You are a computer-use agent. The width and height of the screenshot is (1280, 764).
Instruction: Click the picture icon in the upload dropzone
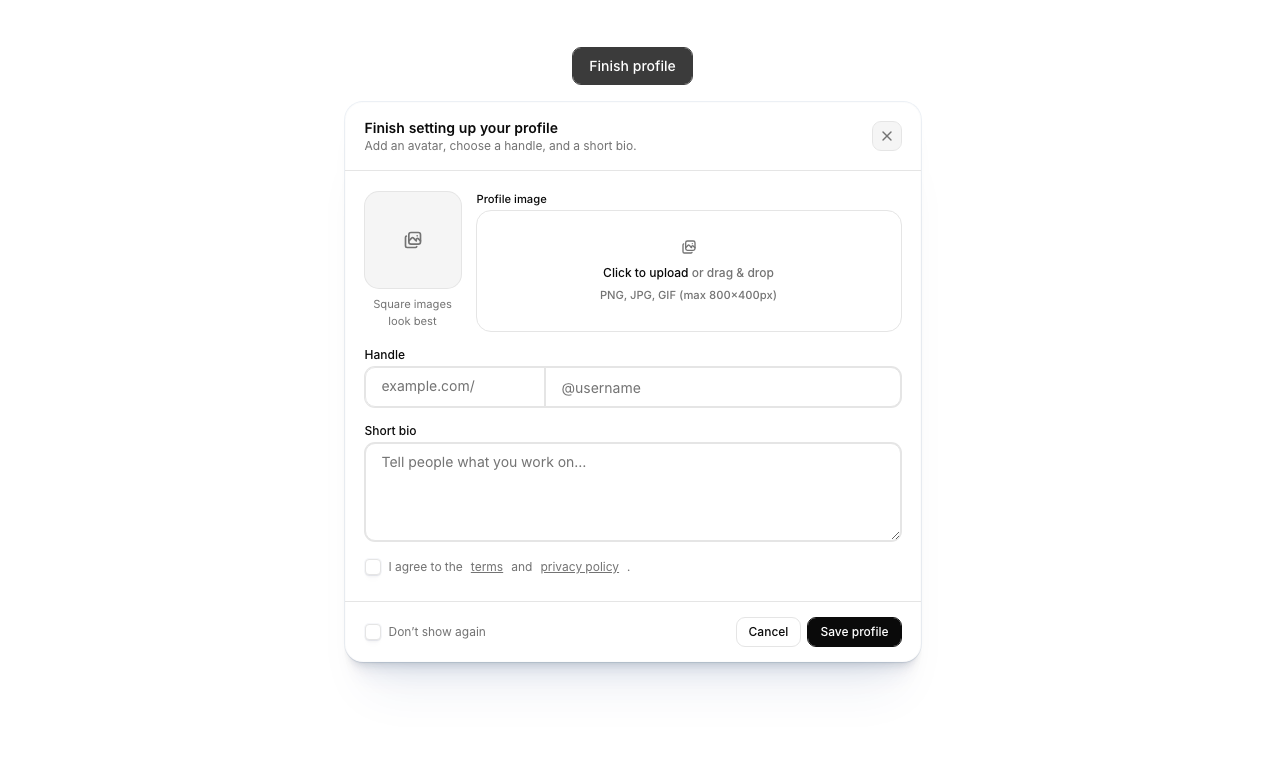pyautogui.click(x=688, y=247)
